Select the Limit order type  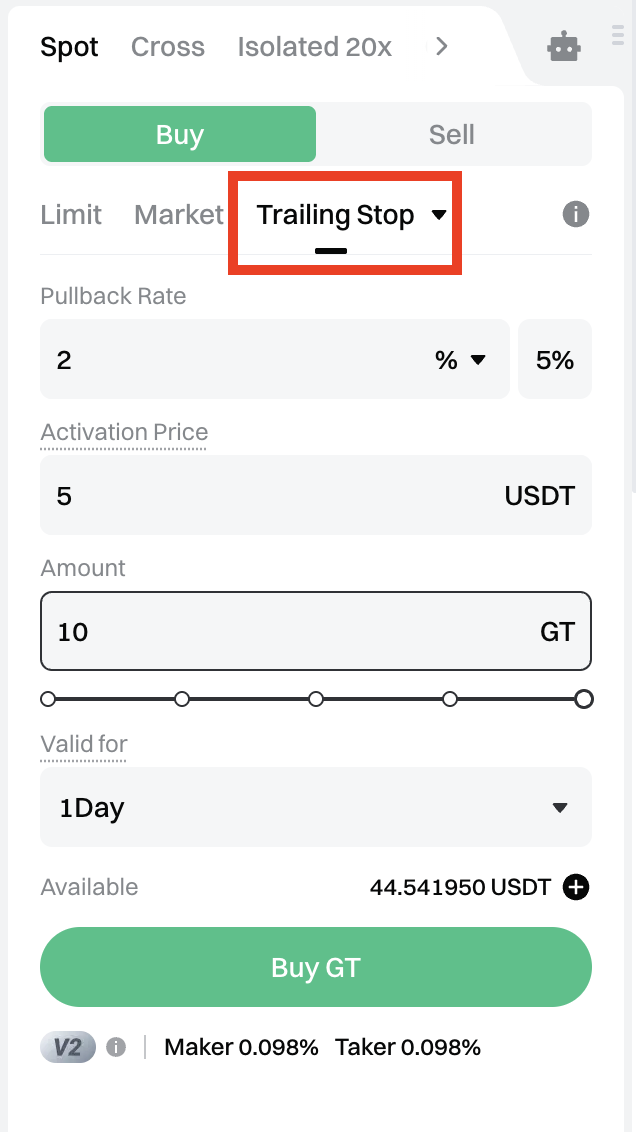tap(71, 215)
